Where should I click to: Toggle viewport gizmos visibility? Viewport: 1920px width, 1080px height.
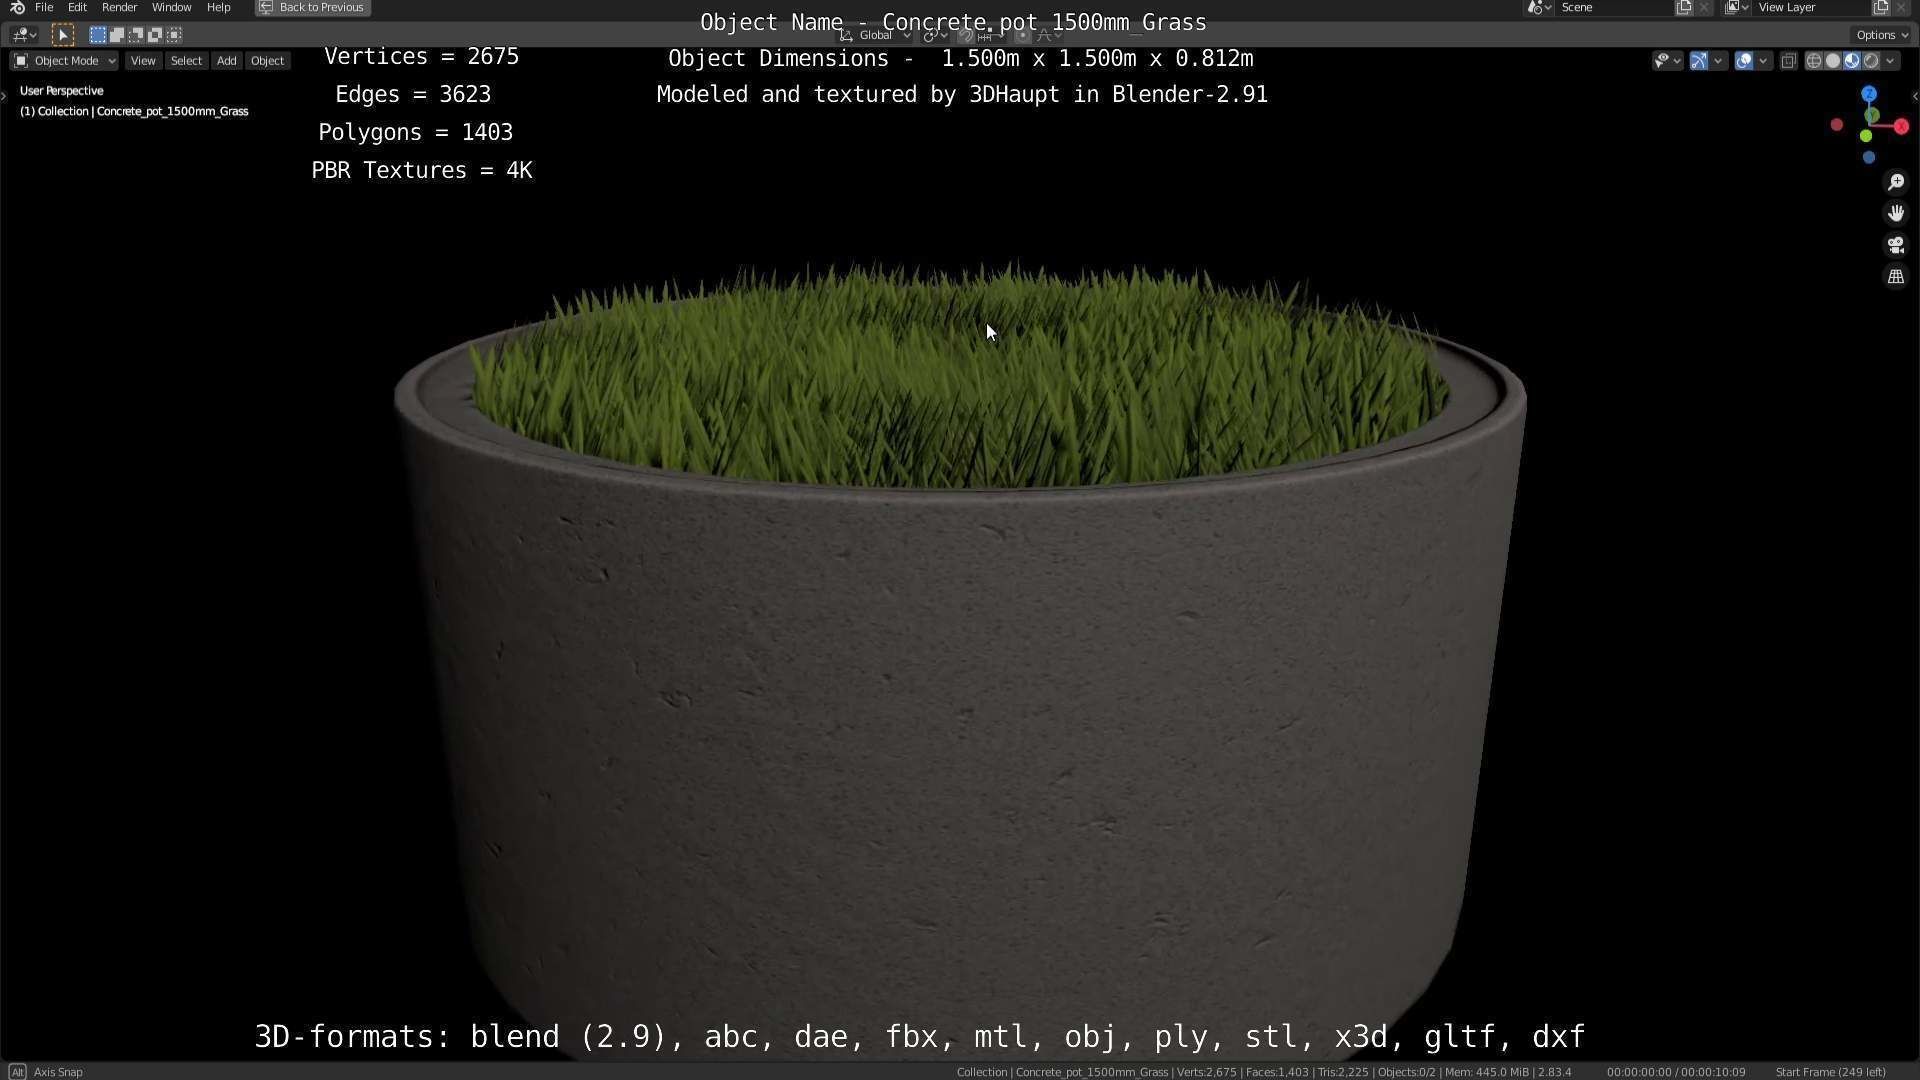pos(1699,61)
